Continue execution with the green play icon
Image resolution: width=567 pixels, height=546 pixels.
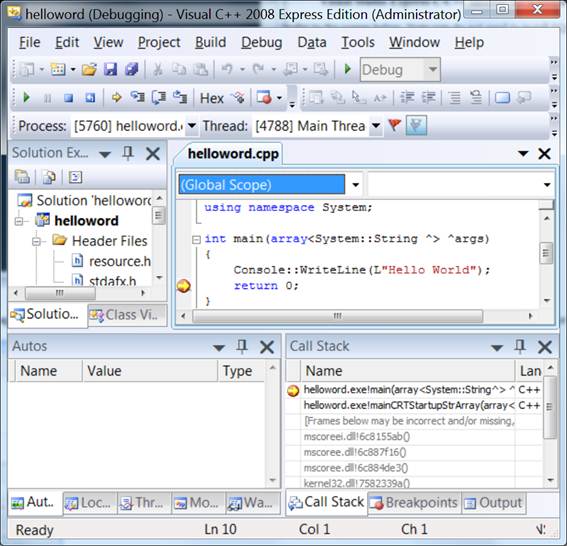point(26,97)
